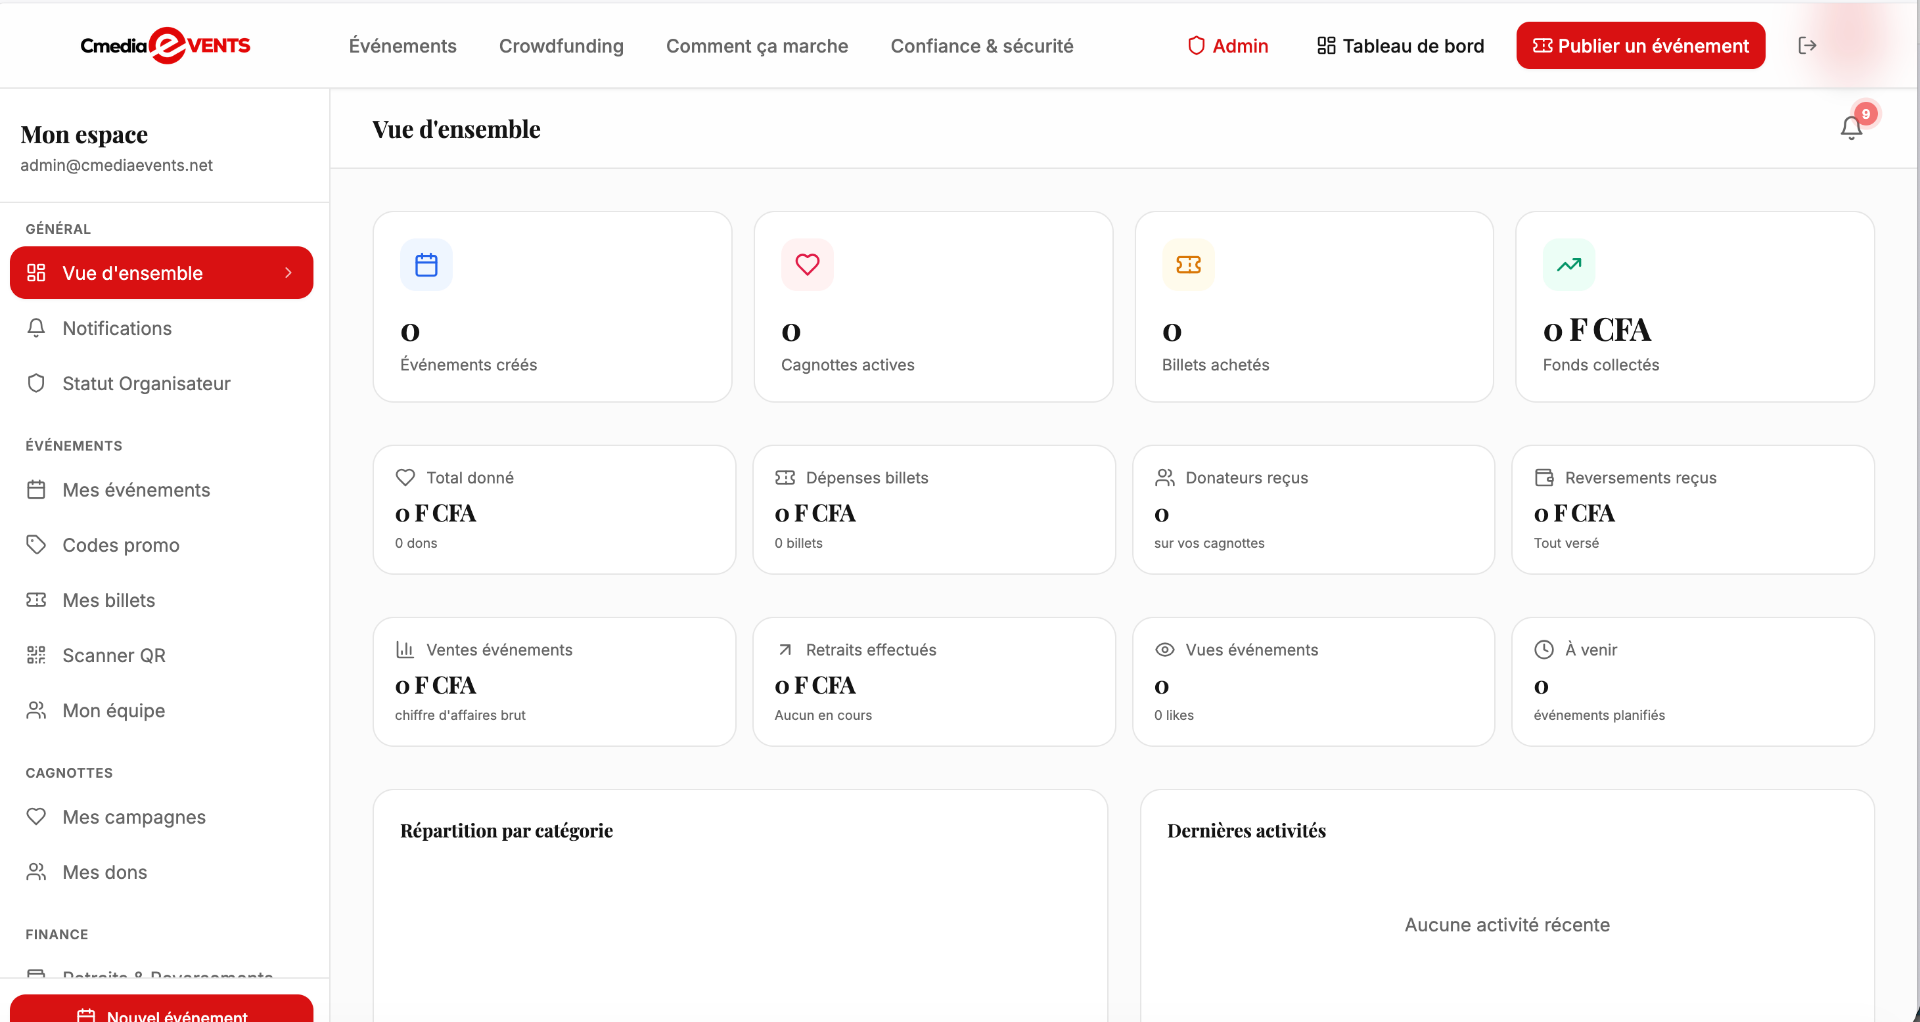1920x1022 pixels.
Task: Click the arrow icon beside Retraits effectués
Action: pyautogui.click(x=785, y=650)
